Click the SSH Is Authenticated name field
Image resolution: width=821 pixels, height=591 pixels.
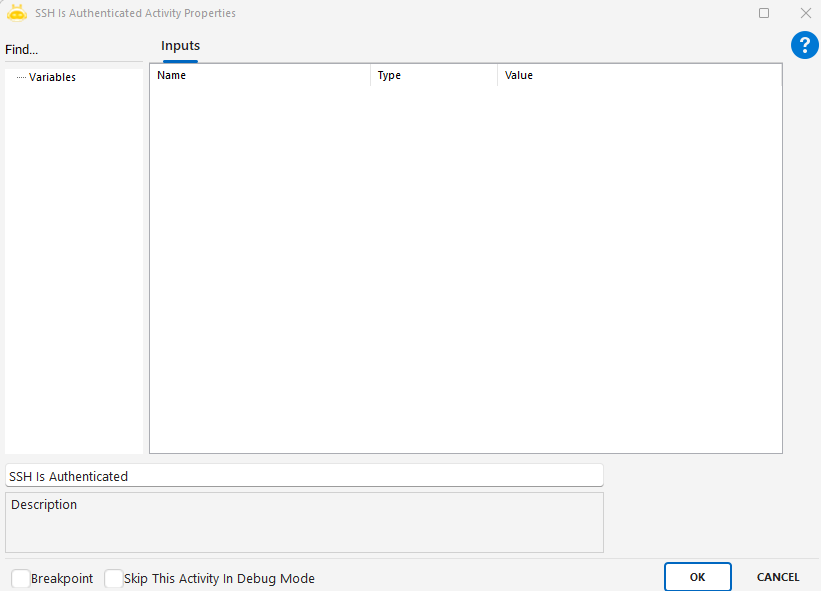(x=304, y=476)
